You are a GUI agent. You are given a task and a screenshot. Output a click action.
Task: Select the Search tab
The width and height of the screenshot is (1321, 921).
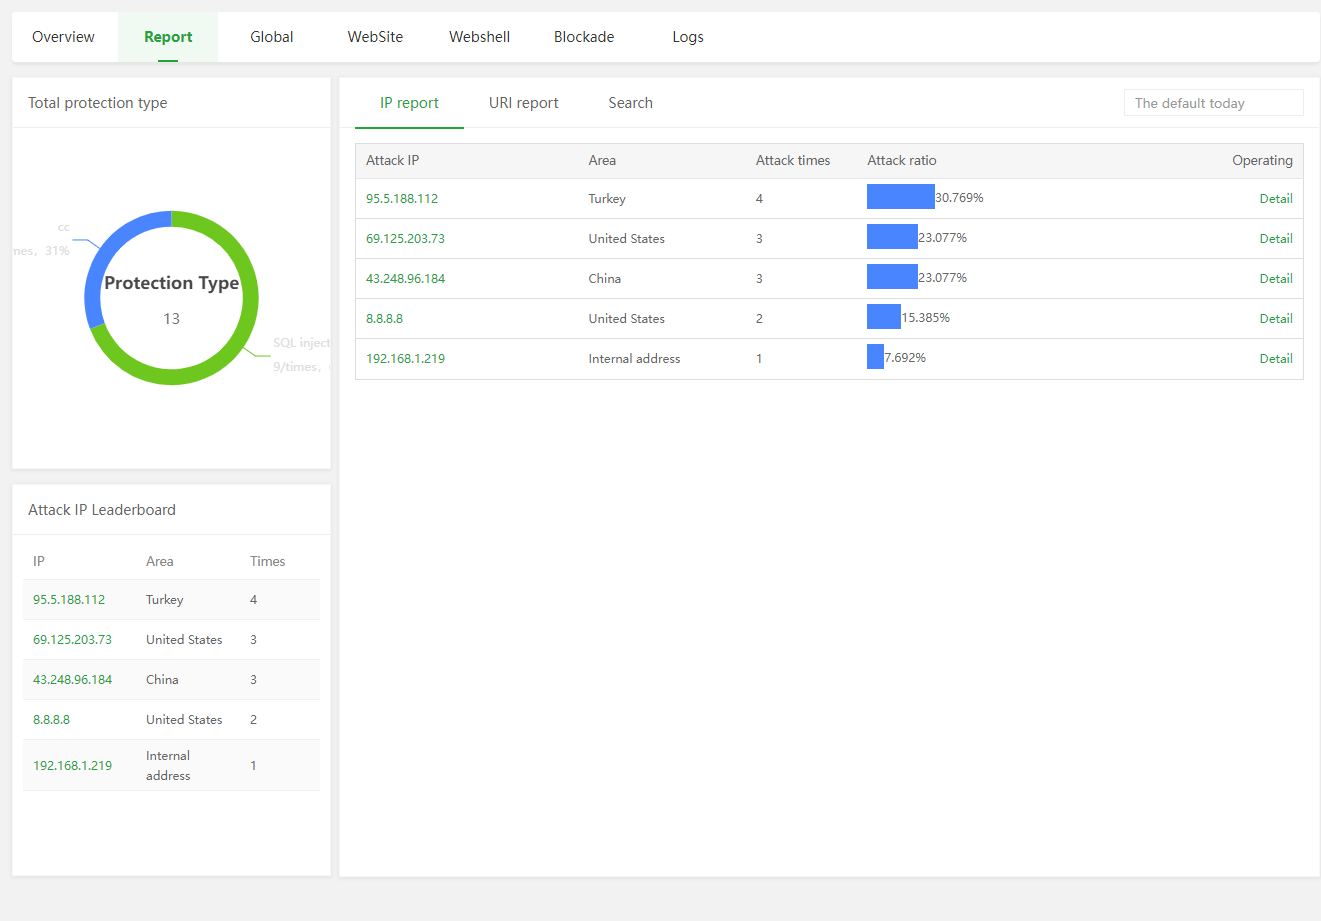[x=630, y=103]
